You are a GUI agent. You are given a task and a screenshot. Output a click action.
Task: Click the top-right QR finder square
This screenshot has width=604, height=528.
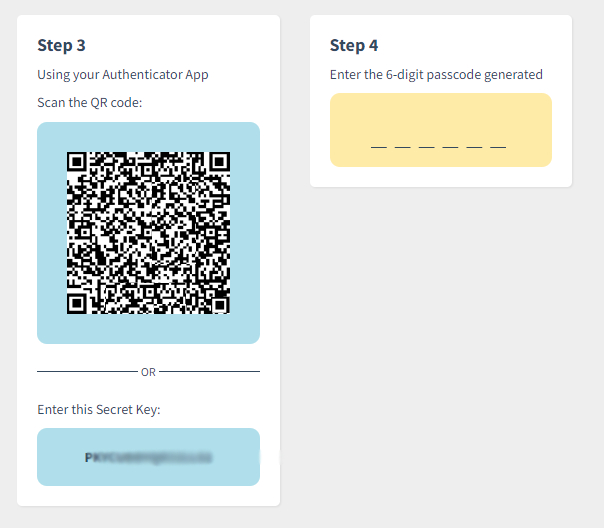(x=220, y=161)
